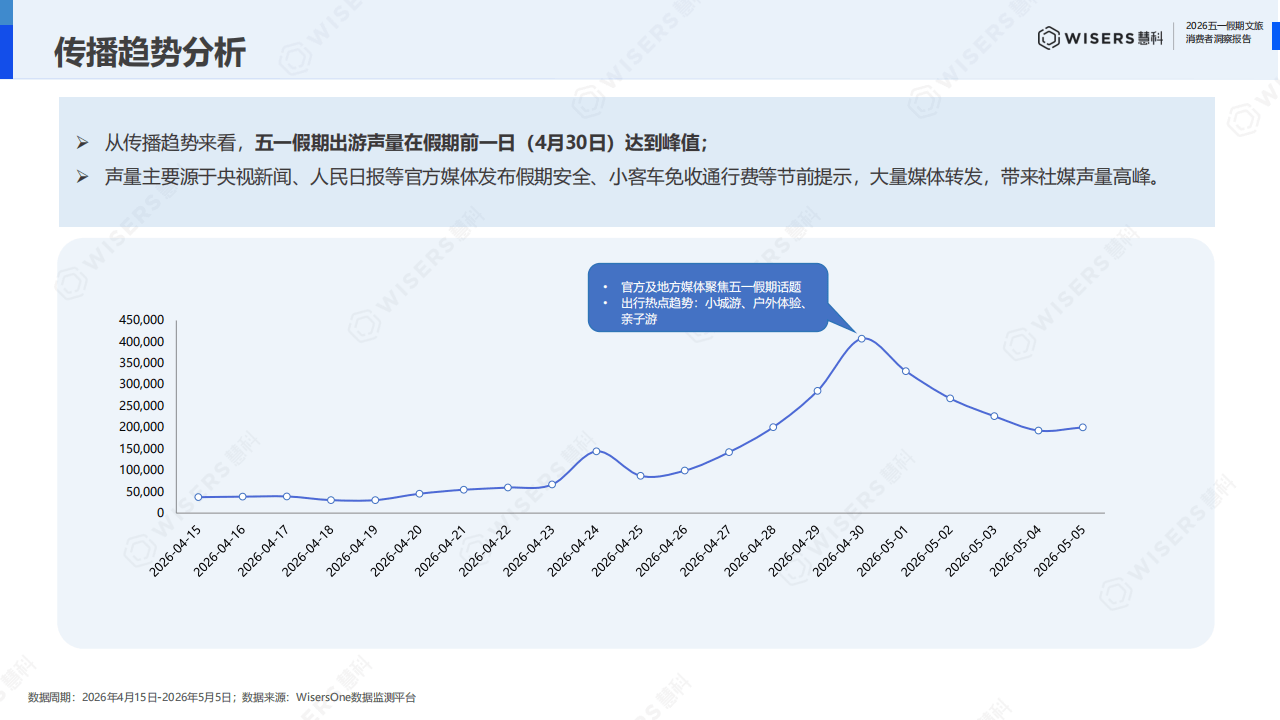Click the y-axis label 100,000
Image resolution: width=1280 pixels, height=720 pixels.
click(141, 470)
